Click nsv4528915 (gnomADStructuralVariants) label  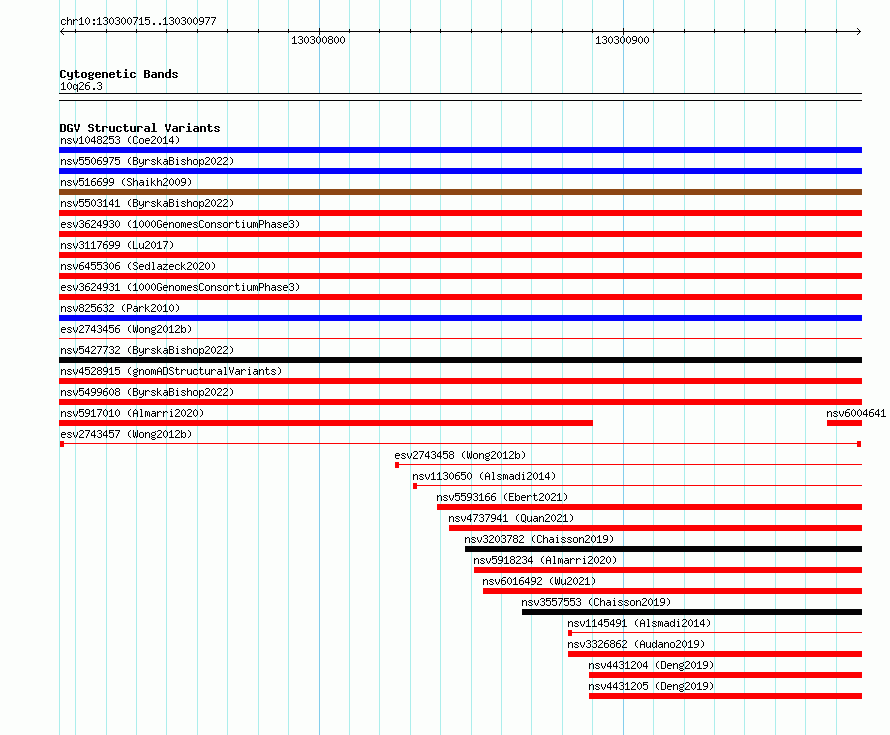click(171, 371)
